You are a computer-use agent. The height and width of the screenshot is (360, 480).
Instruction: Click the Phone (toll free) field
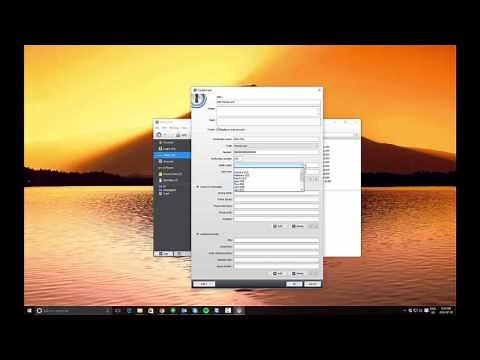click(276, 206)
